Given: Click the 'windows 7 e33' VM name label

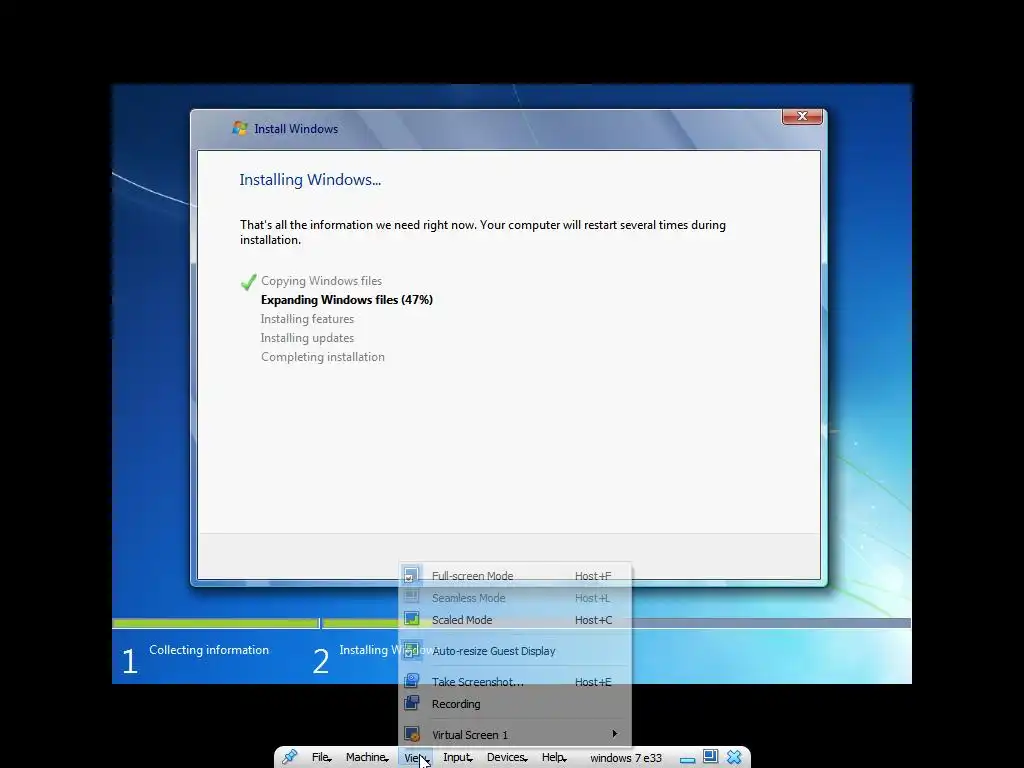Looking at the screenshot, I should (x=626, y=758).
